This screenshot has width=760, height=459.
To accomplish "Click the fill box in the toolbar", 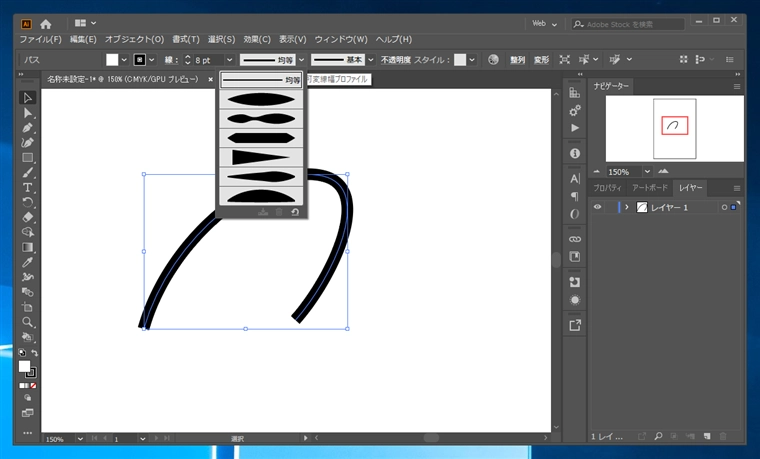I will pyautogui.click(x=24, y=366).
